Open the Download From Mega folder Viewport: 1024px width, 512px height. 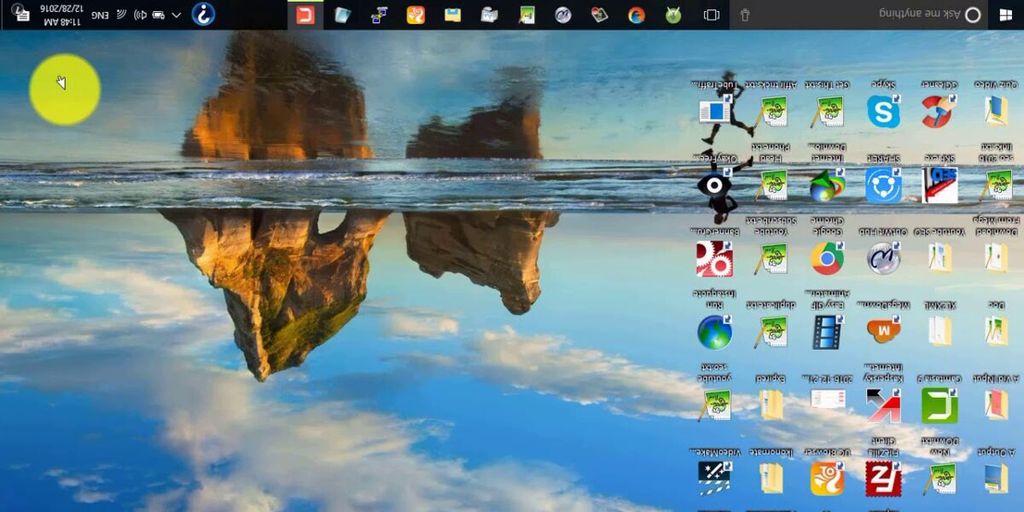pyautogui.click(x=996, y=259)
